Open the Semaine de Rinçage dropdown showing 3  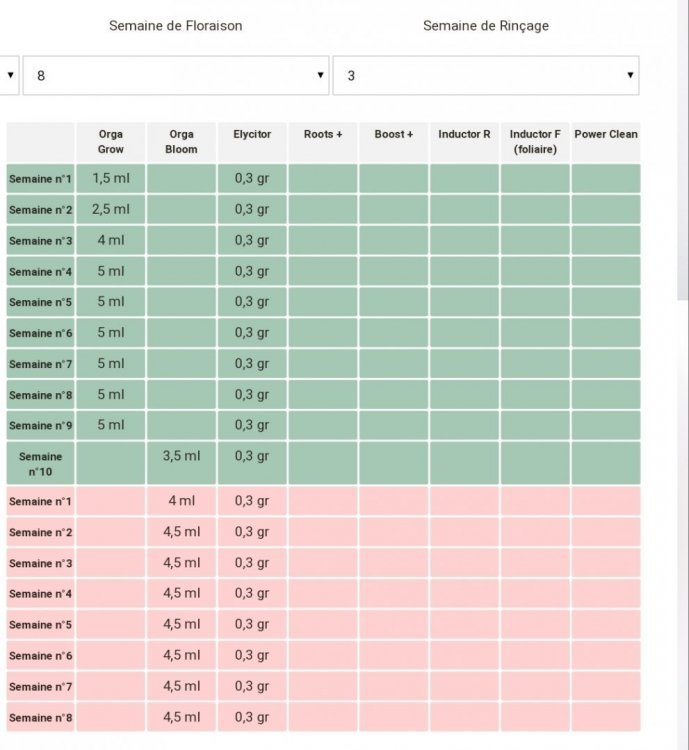486,76
